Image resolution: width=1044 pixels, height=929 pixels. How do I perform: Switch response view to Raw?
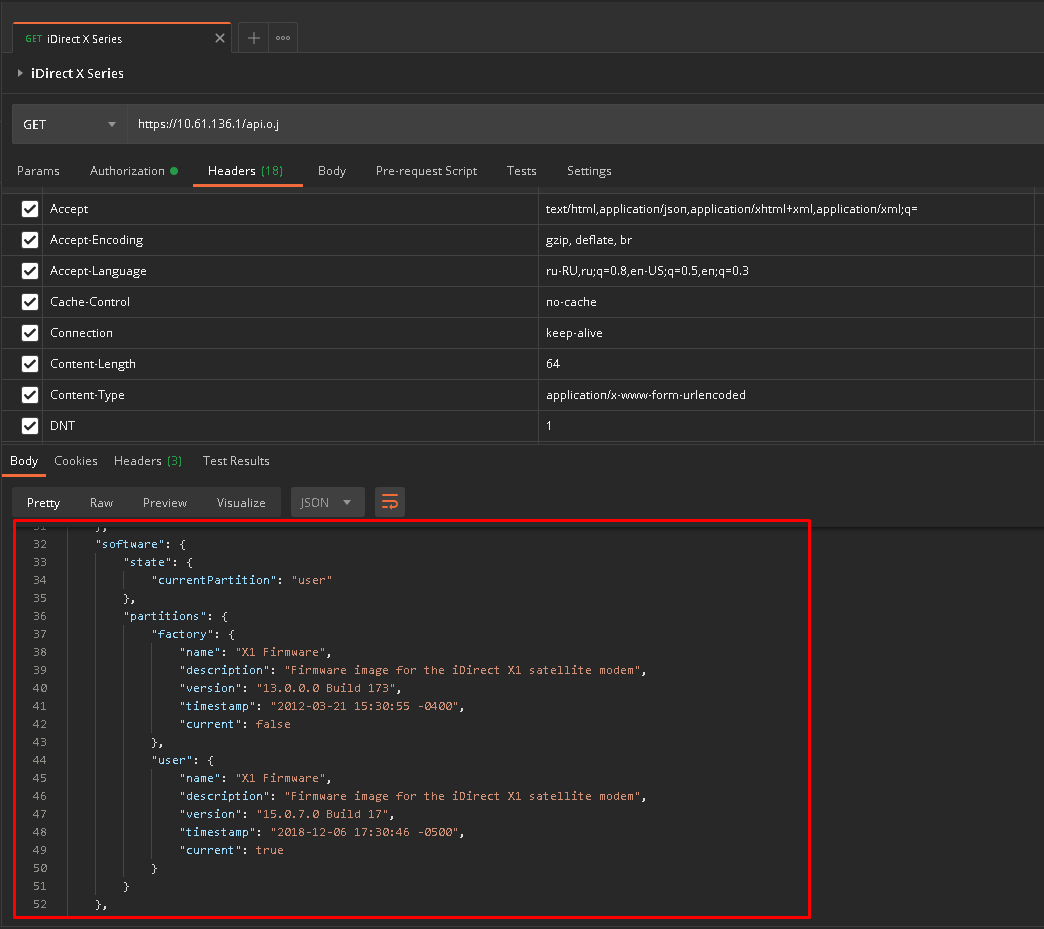coord(101,503)
